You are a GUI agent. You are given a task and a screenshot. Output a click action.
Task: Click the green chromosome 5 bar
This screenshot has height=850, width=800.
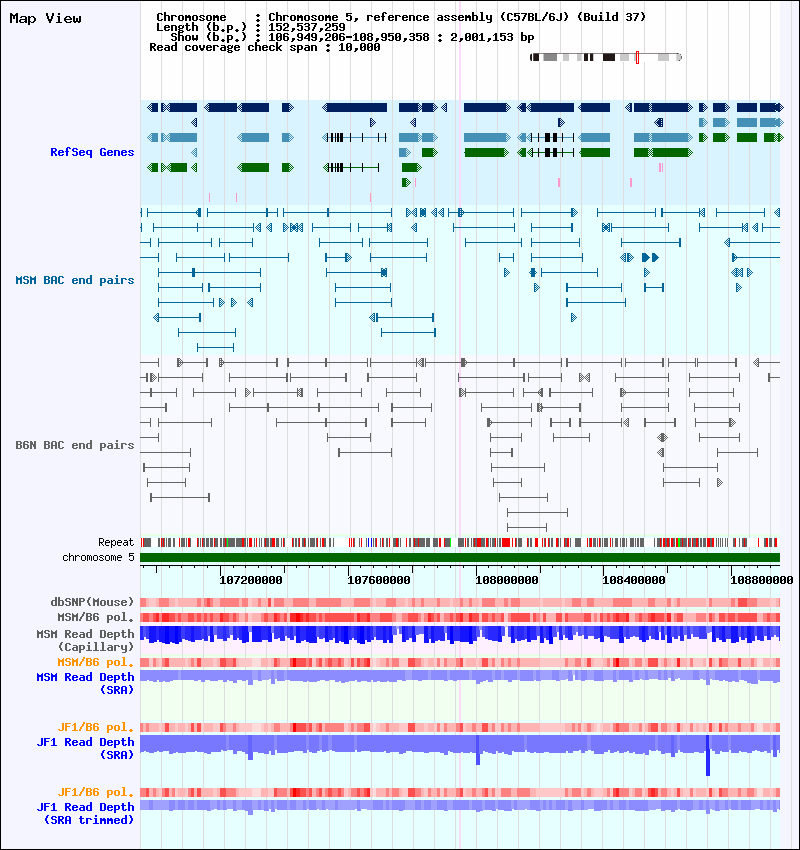[460, 558]
